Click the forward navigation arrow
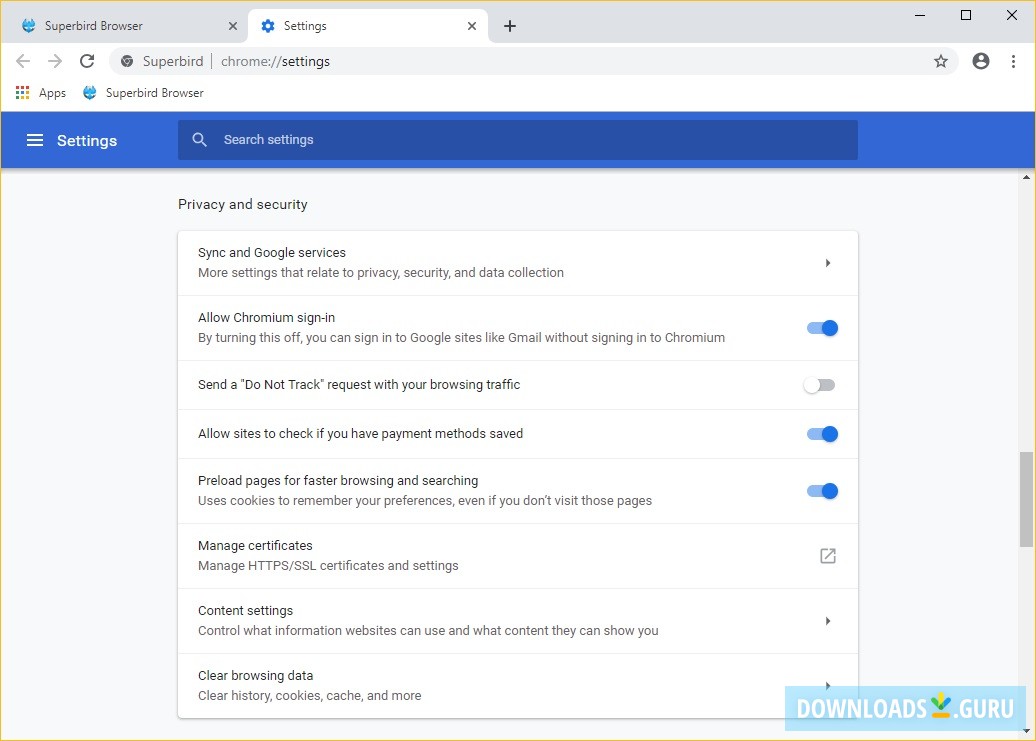The image size is (1036, 741). click(x=55, y=61)
